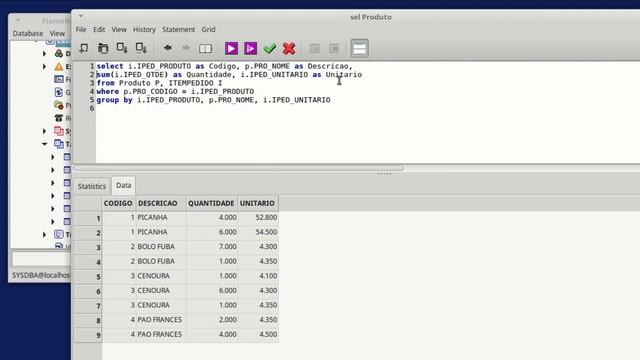The height and width of the screenshot is (360, 640).
Task: Open the View menu in SQL editor
Action: pyautogui.click(x=119, y=29)
